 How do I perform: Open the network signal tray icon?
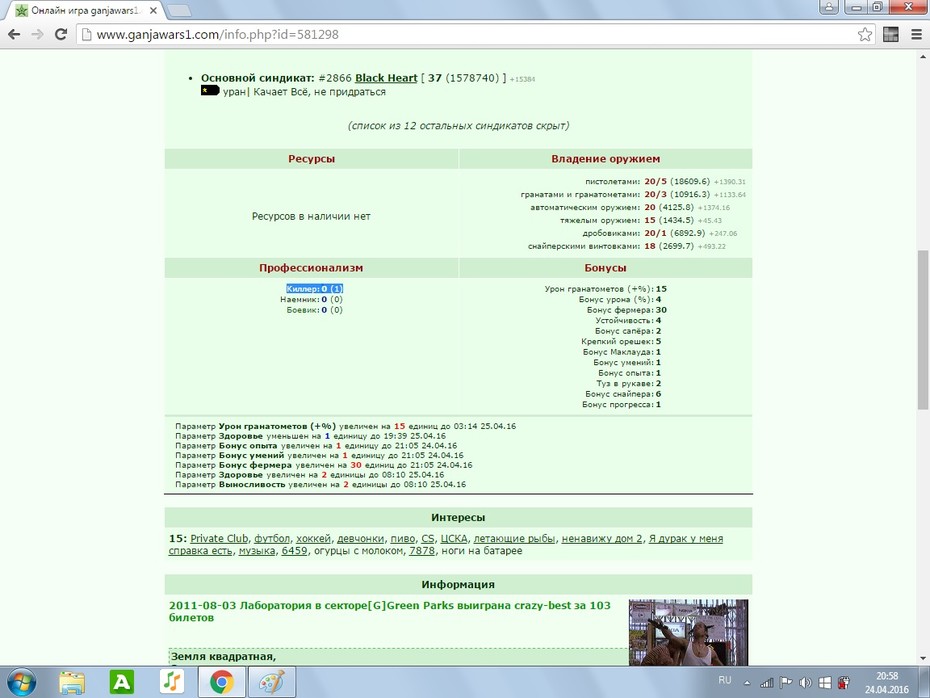point(766,683)
